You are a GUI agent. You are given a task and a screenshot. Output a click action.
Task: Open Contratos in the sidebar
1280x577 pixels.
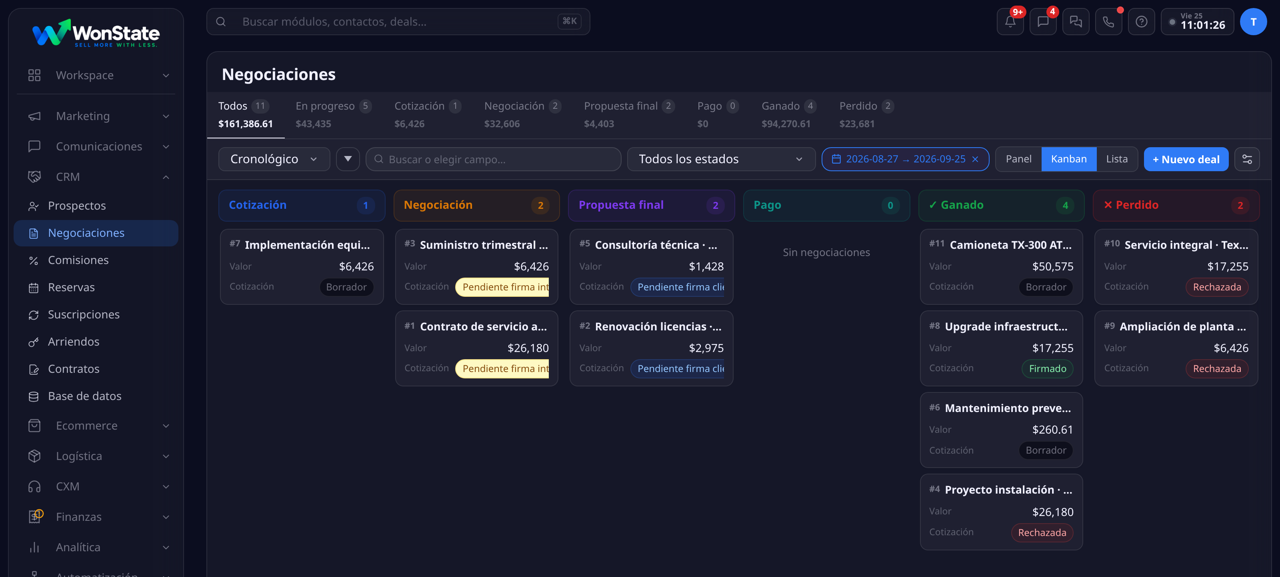(96, 369)
